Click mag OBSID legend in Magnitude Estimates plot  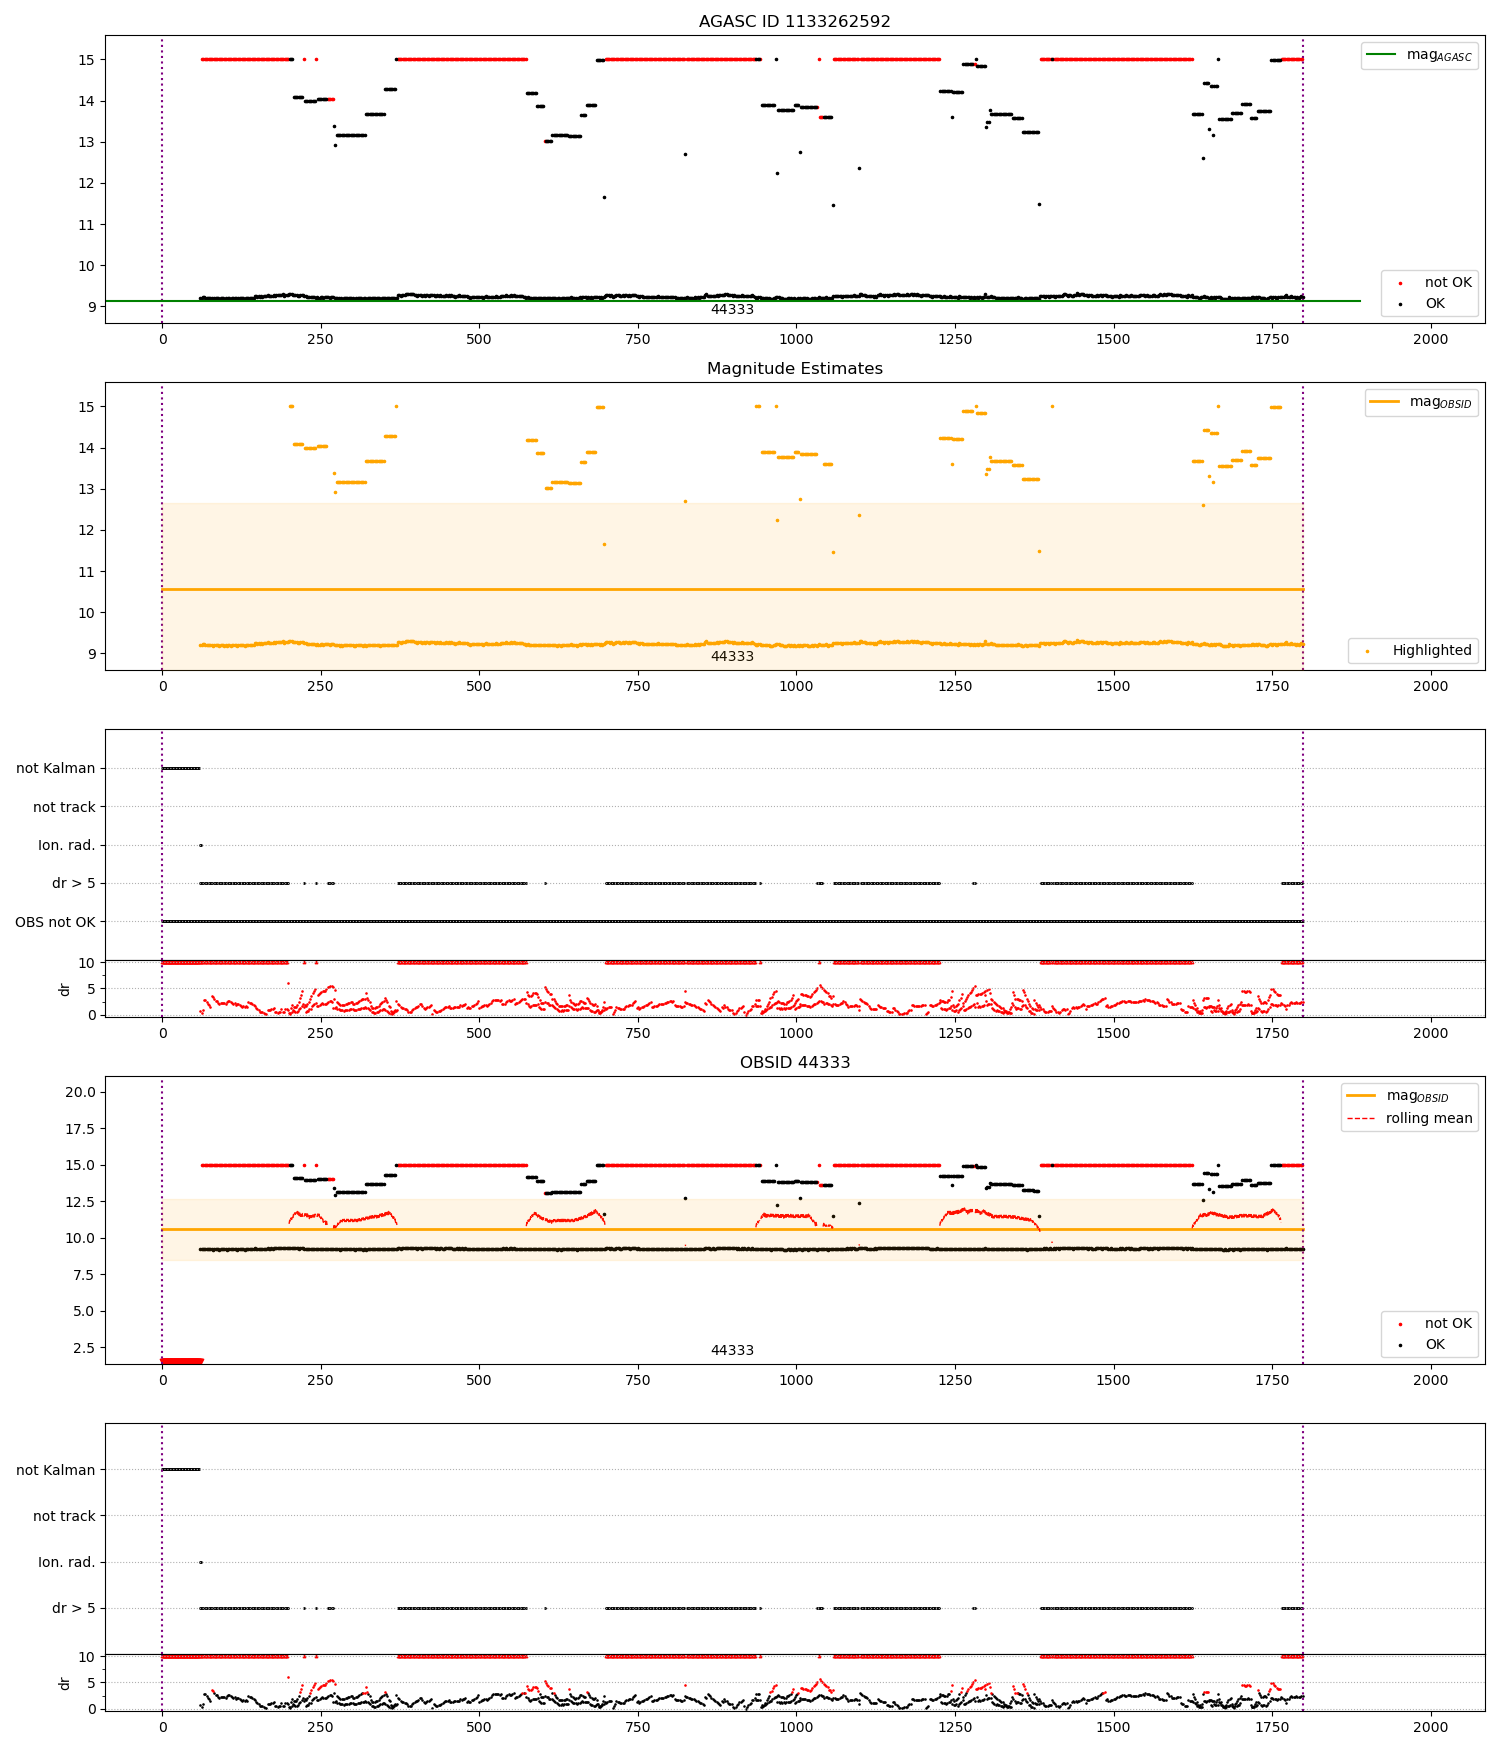pos(1421,402)
